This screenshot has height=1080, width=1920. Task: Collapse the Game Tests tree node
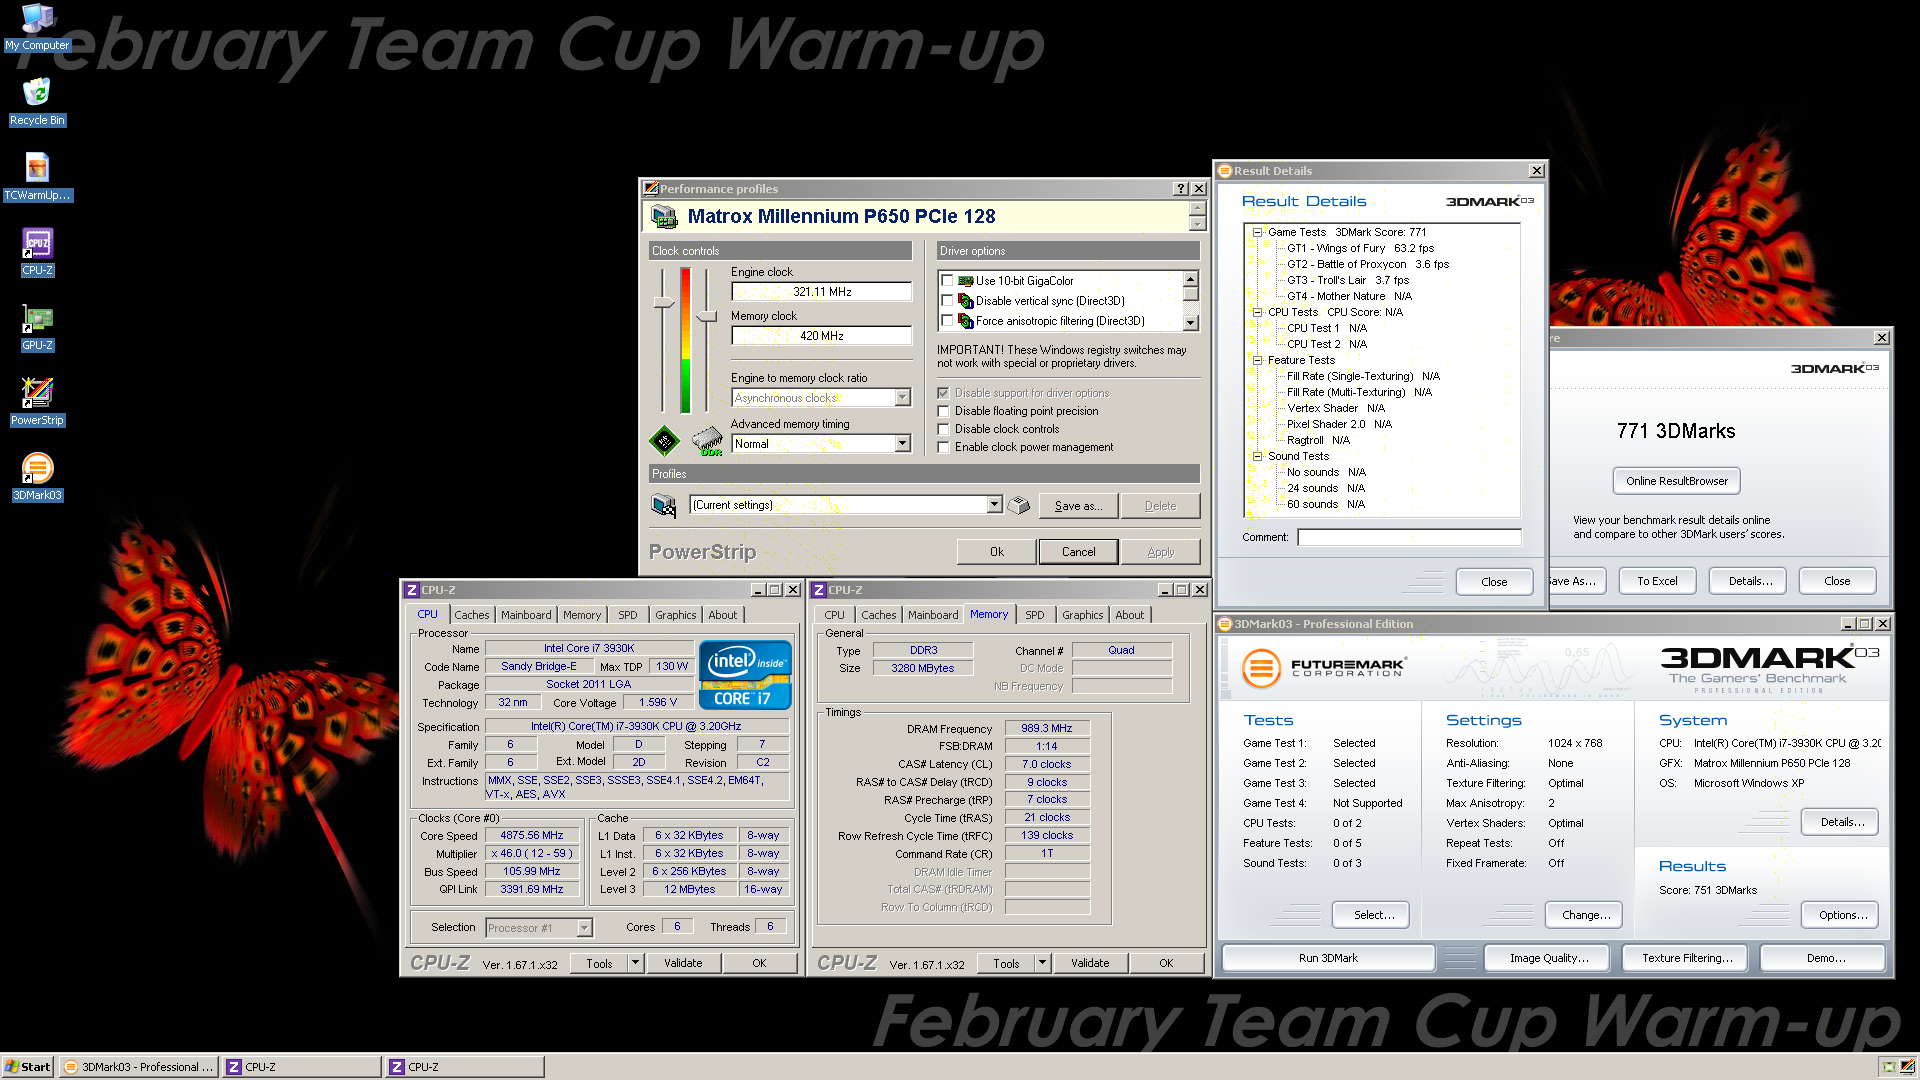point(1258,232)
